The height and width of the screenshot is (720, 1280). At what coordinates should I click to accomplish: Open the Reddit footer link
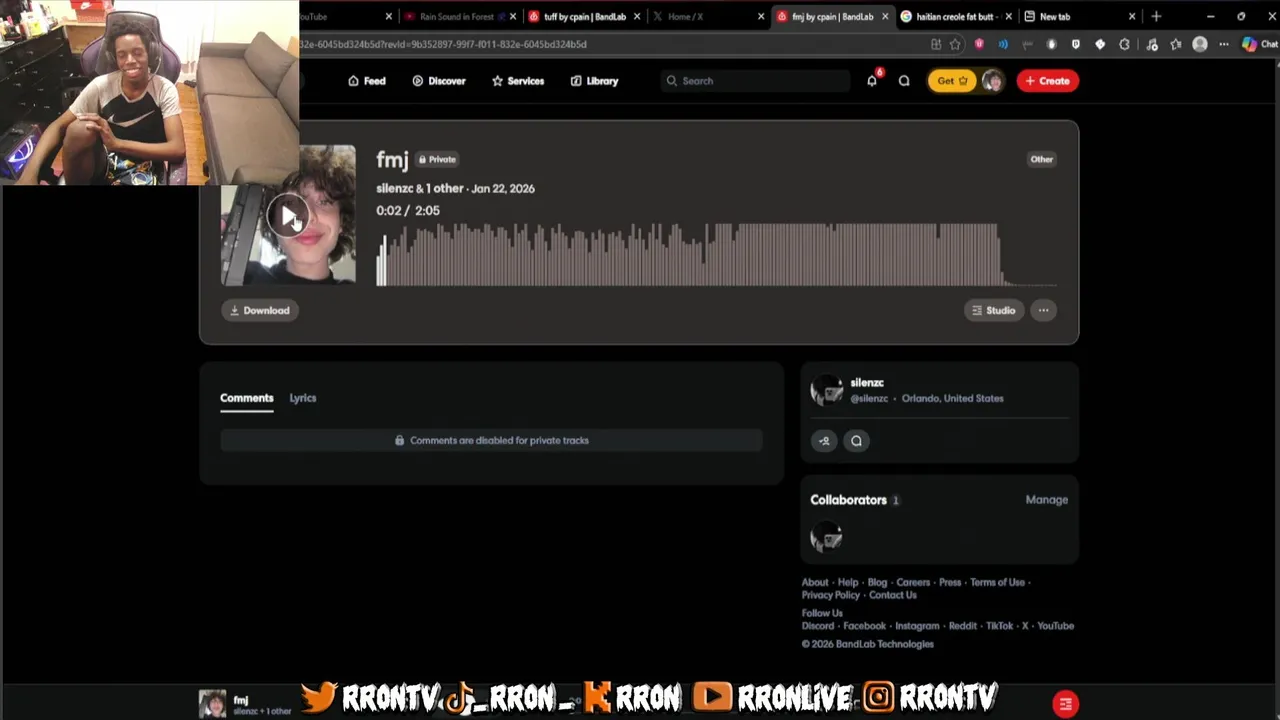coord(962,626)
